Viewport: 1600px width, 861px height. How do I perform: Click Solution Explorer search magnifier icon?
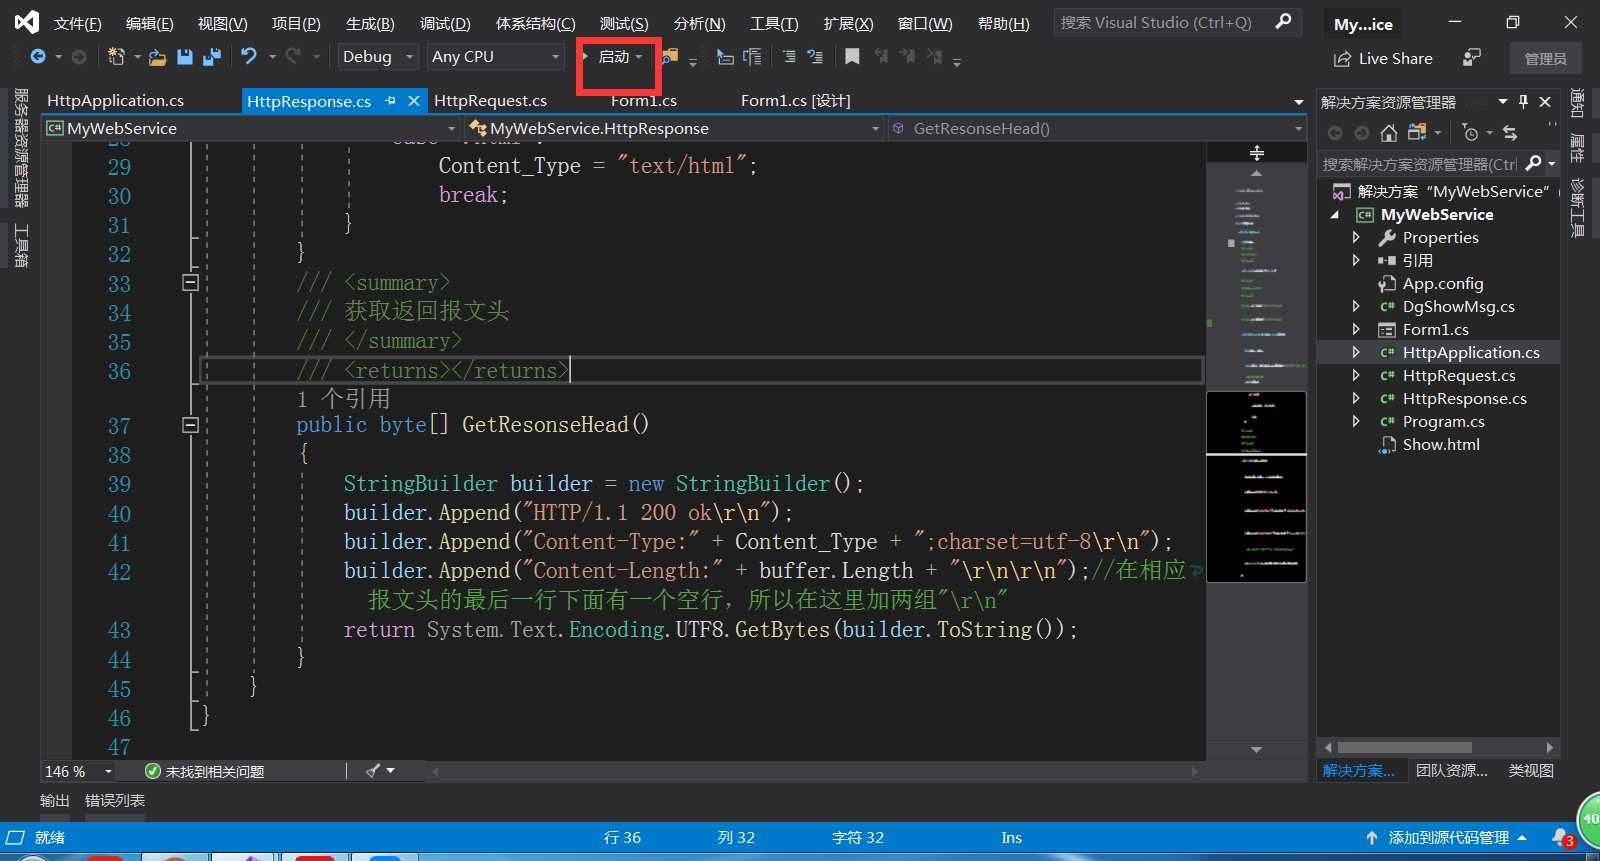pyautogui.click(x=1534, y=163)
